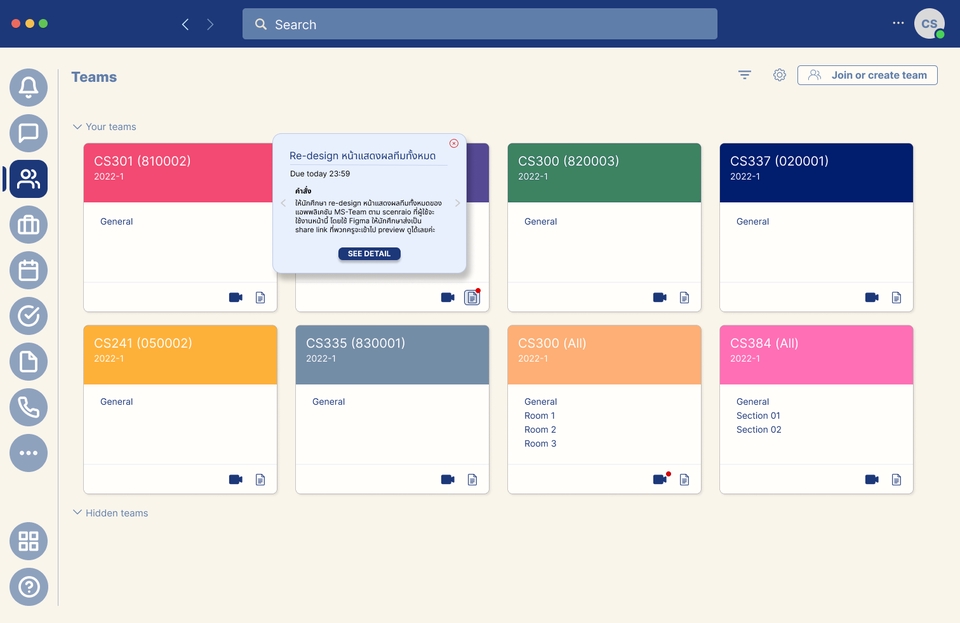
Task: Open the CS337 (020001) navy team header
Action: tap(816, 173)
